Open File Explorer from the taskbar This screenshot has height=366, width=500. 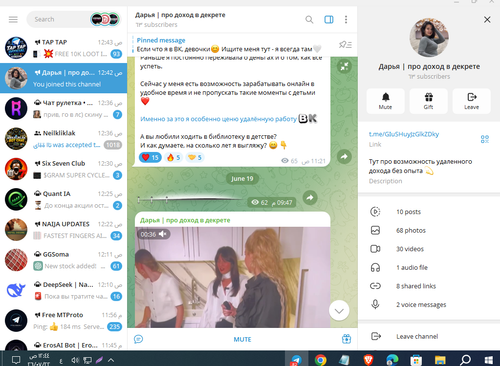click(x=440, y=360)
